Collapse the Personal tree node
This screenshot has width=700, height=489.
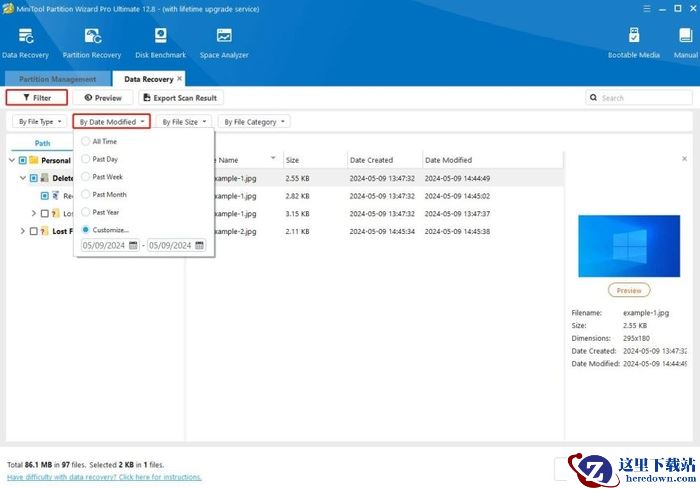(12, 160)
